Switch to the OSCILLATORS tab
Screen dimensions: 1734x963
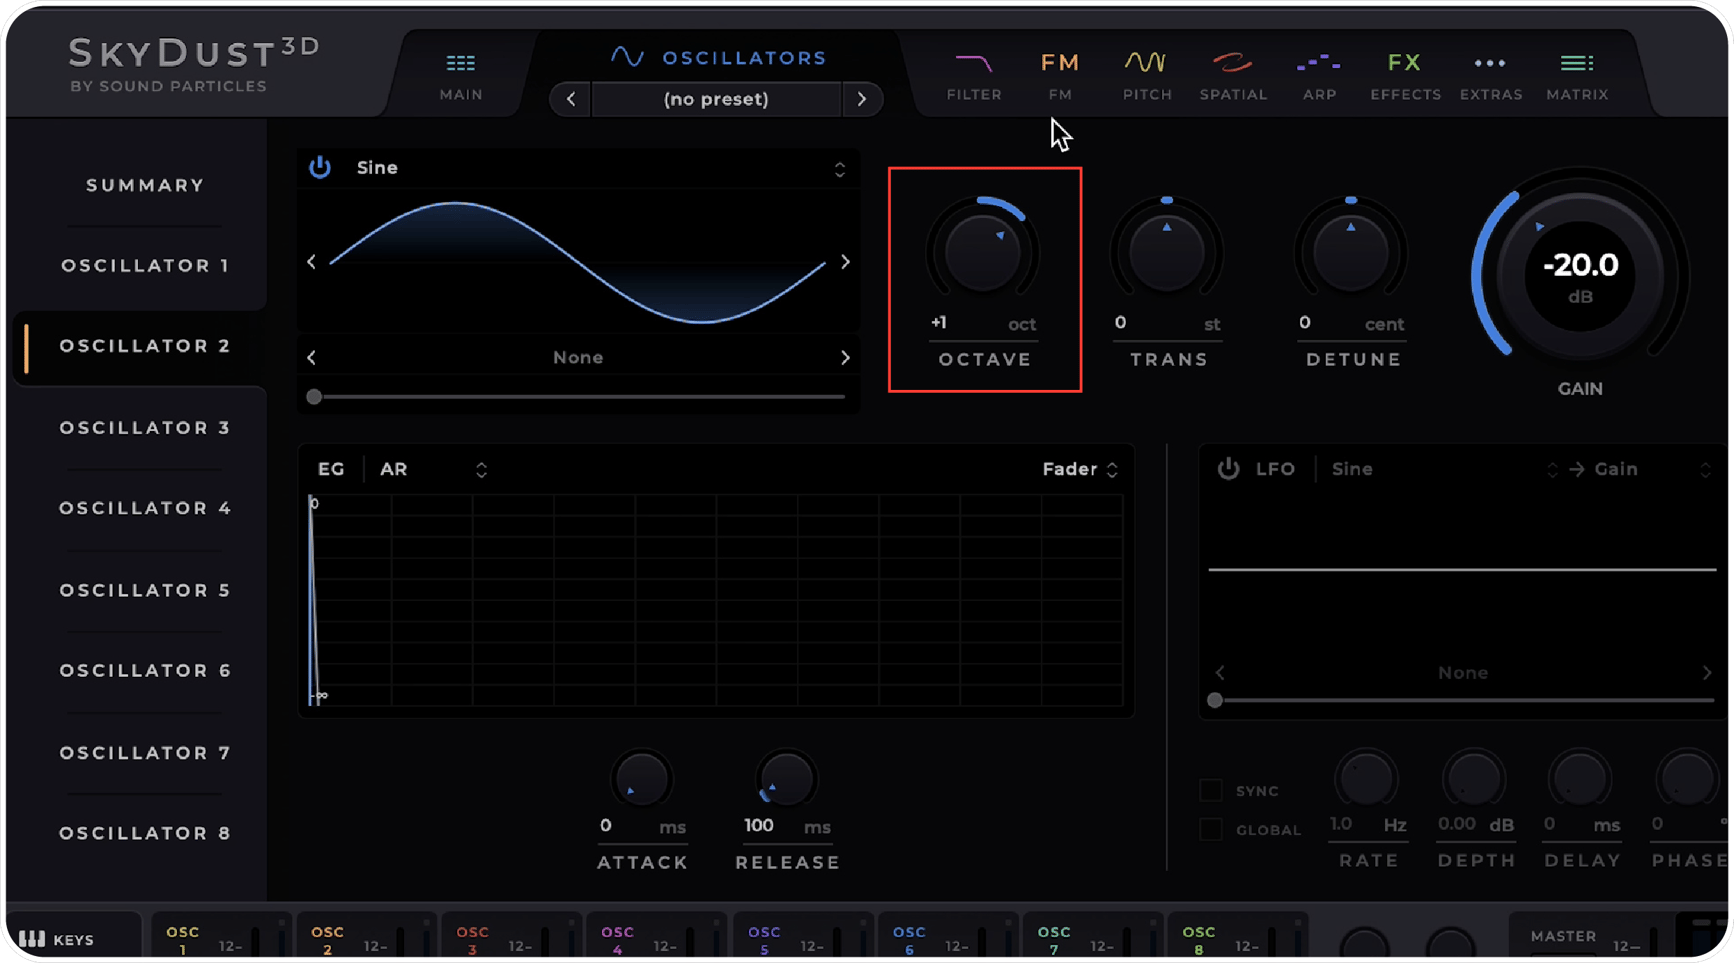[718, 57]
